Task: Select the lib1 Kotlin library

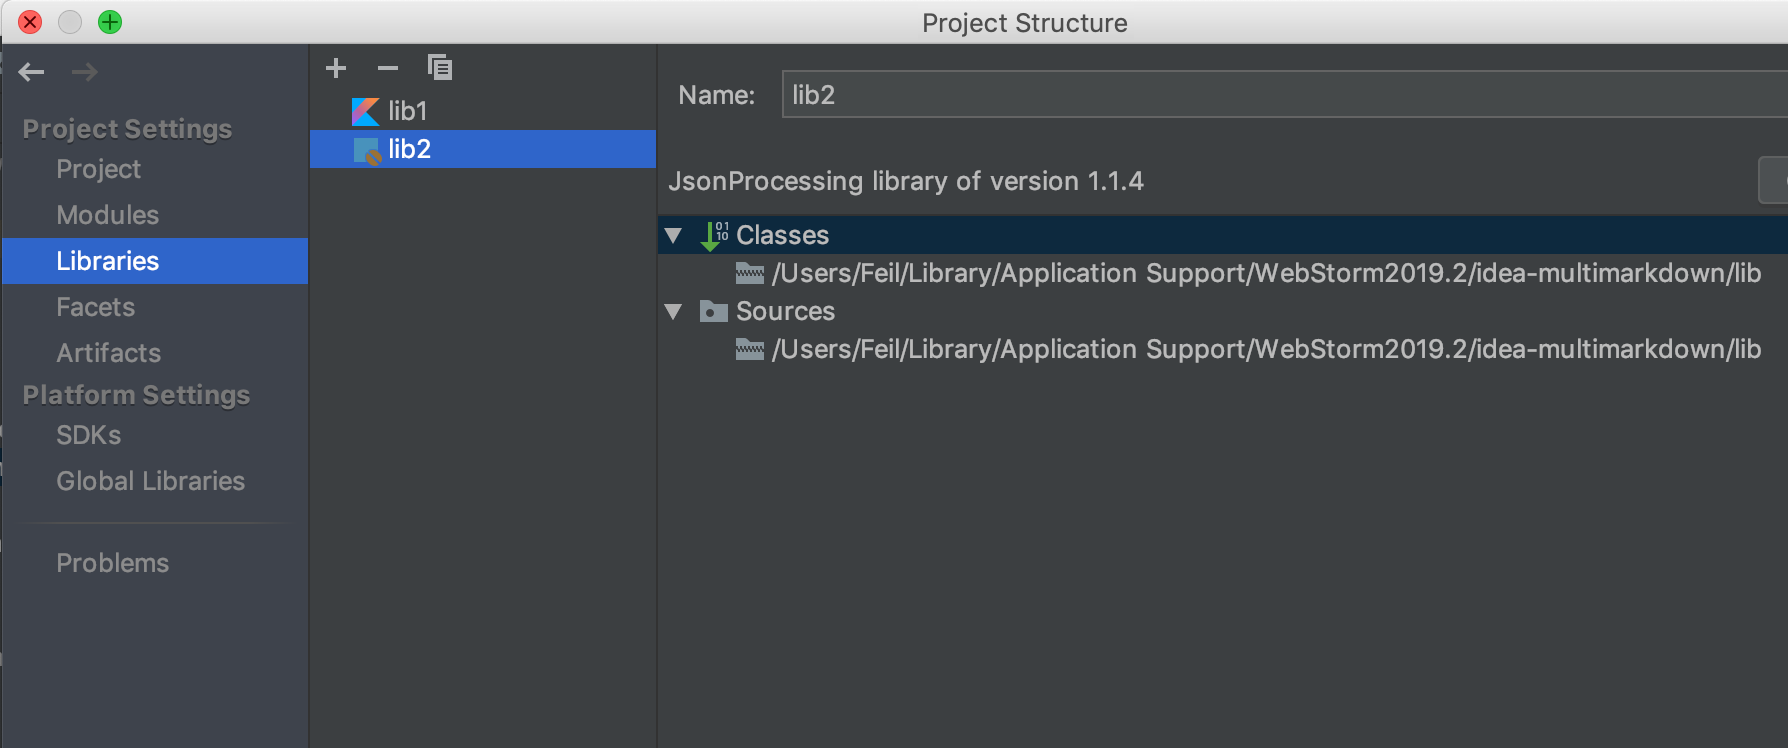Action: pyautogui.click(x=407, y=111)
